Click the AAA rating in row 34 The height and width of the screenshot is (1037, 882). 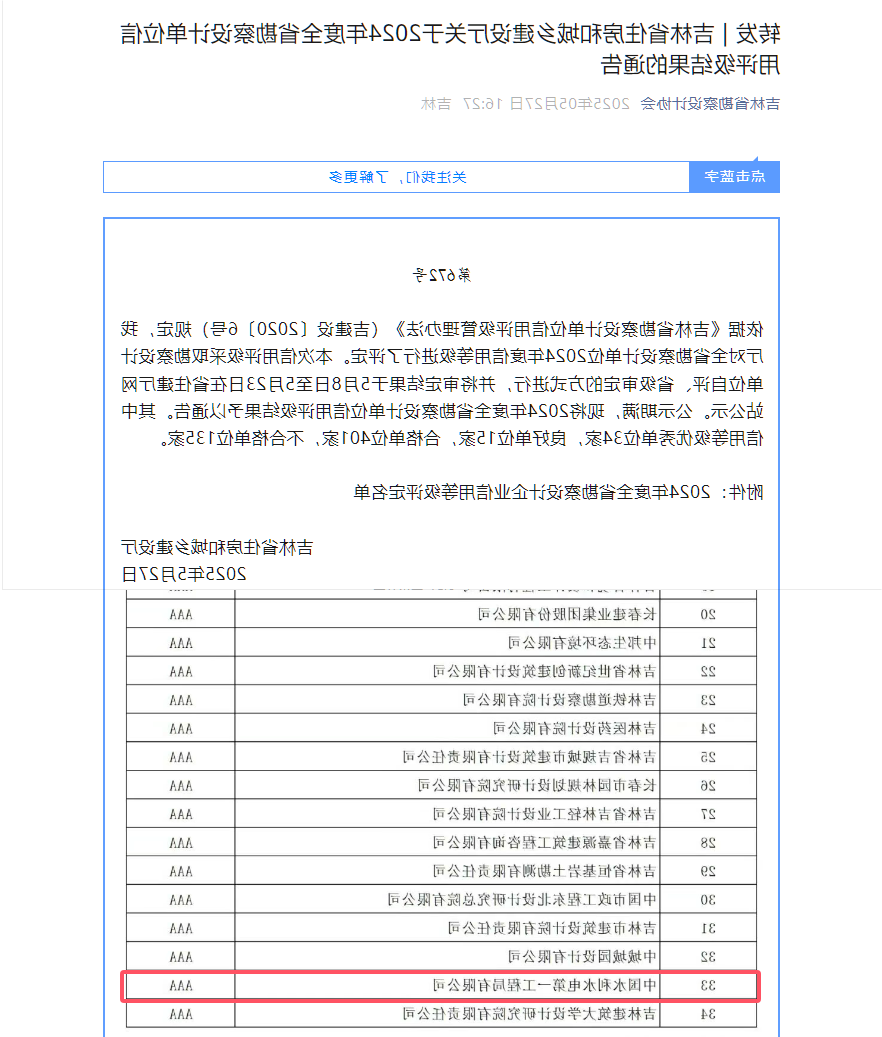(180, 1014)
